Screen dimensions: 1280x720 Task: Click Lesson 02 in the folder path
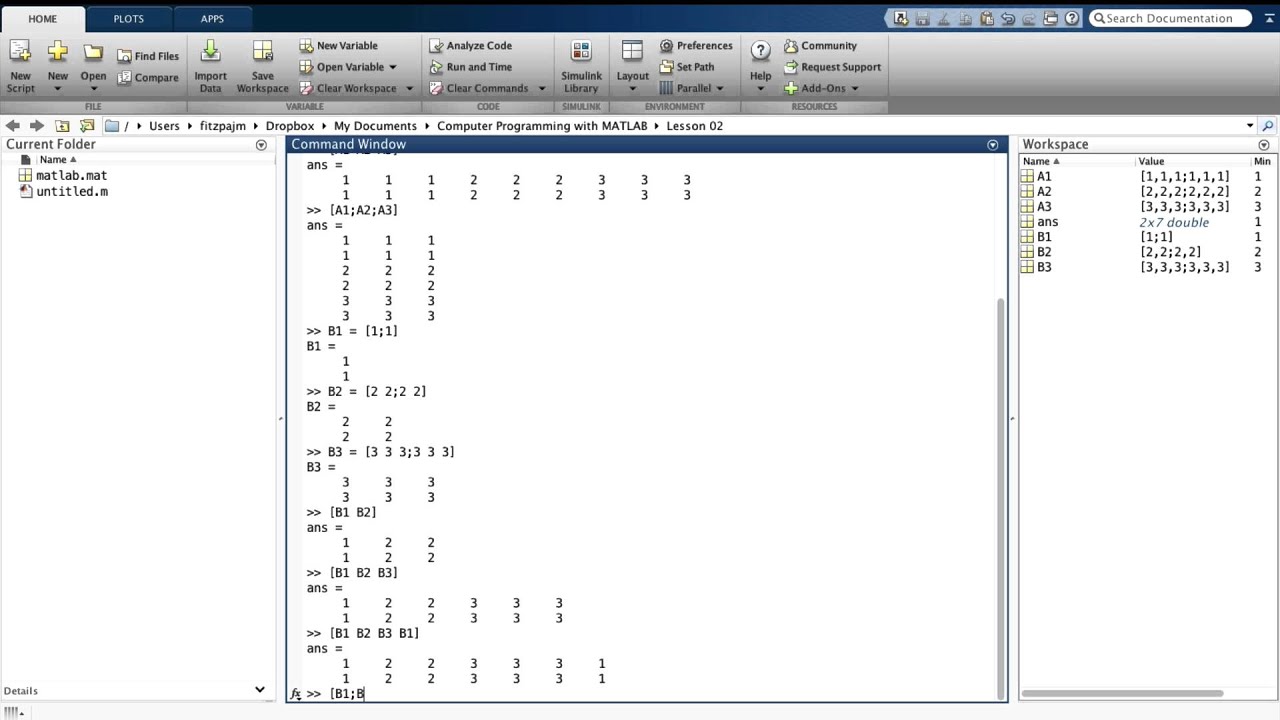[x=694, y=126]
